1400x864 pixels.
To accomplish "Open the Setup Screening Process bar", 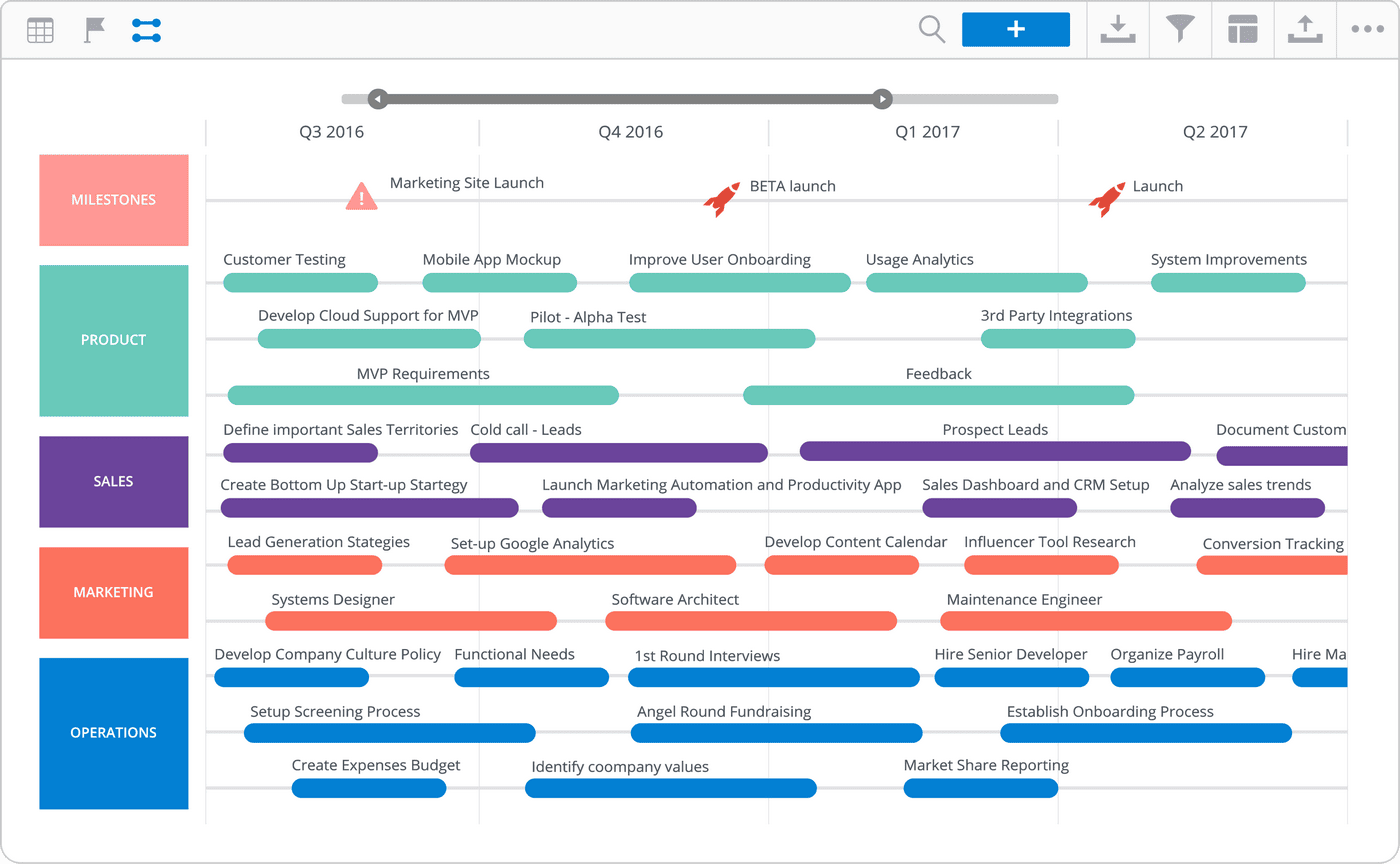I will [390, 733].
